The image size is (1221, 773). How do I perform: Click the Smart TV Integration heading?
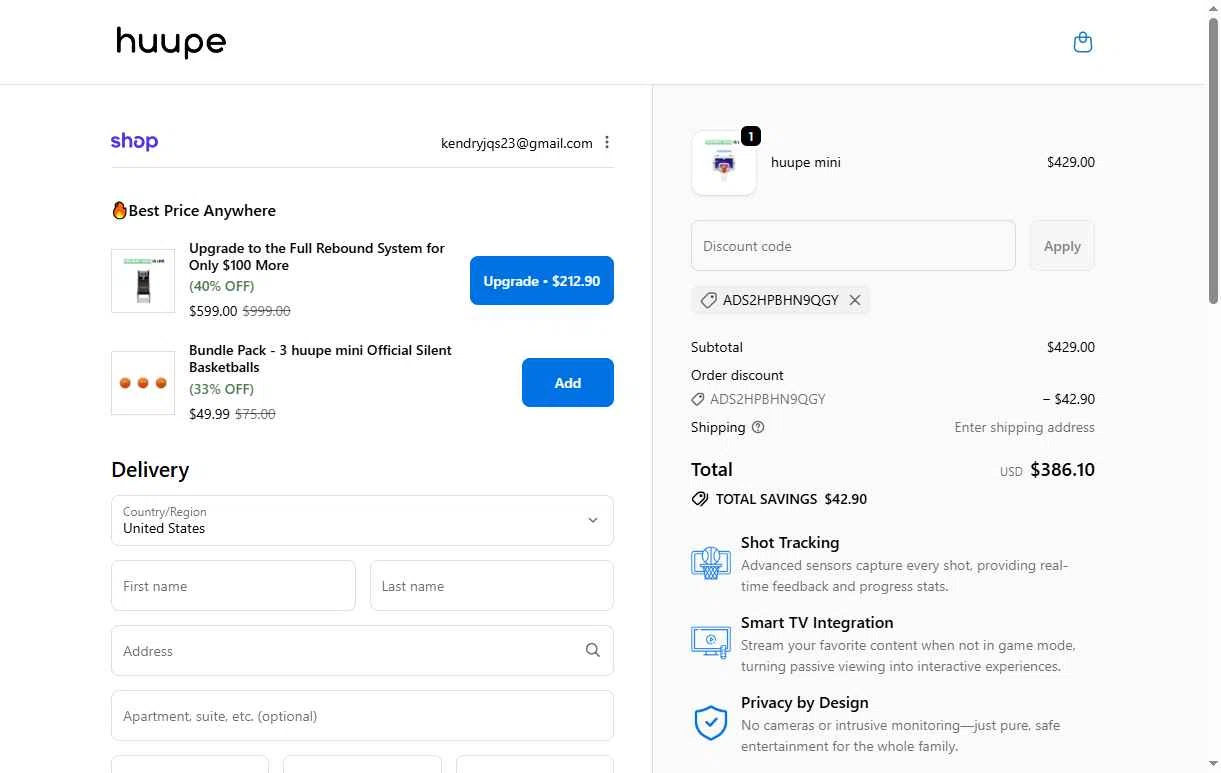[x=817, y=622]
